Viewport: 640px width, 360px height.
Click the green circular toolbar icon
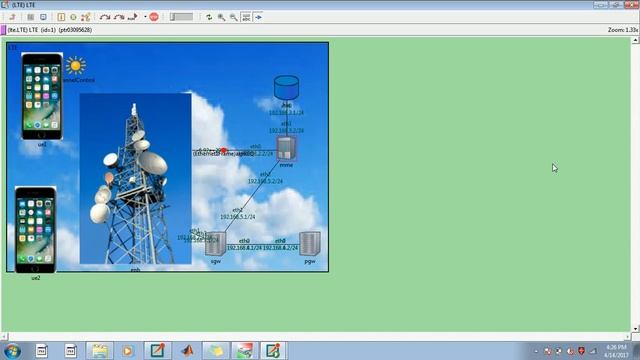pyautogui.click(x=73, y=17)
